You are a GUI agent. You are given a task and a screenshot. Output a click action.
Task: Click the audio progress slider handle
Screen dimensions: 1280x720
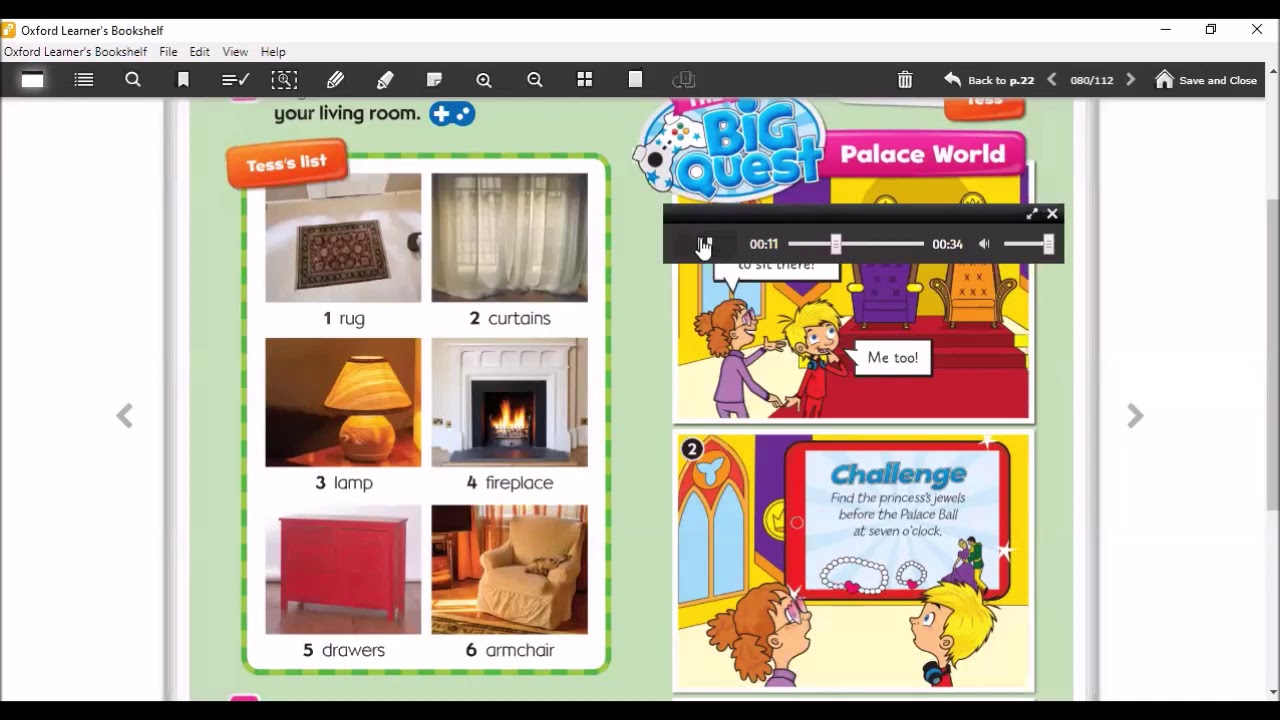click(x=836, y=244)
